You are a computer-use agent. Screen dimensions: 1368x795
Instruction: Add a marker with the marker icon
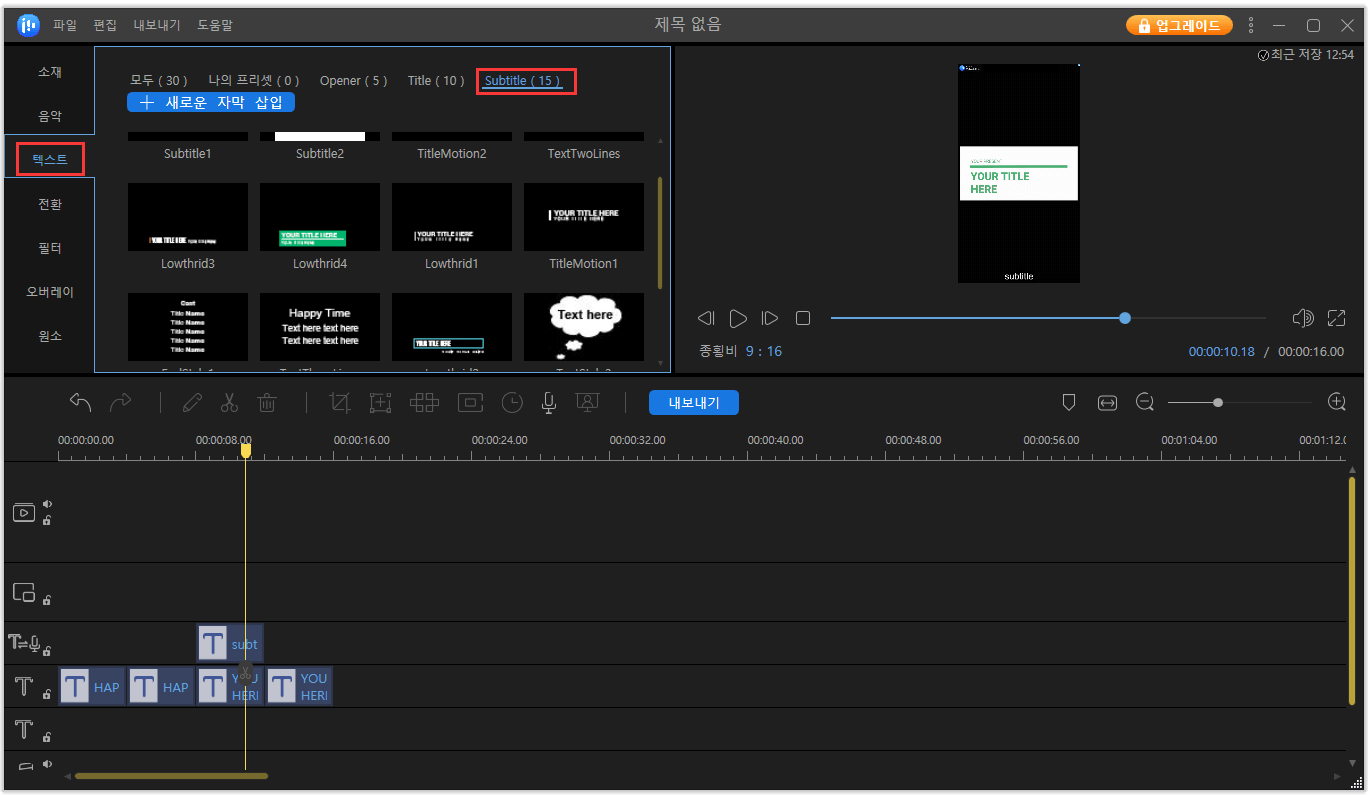tap(1068, 402)
